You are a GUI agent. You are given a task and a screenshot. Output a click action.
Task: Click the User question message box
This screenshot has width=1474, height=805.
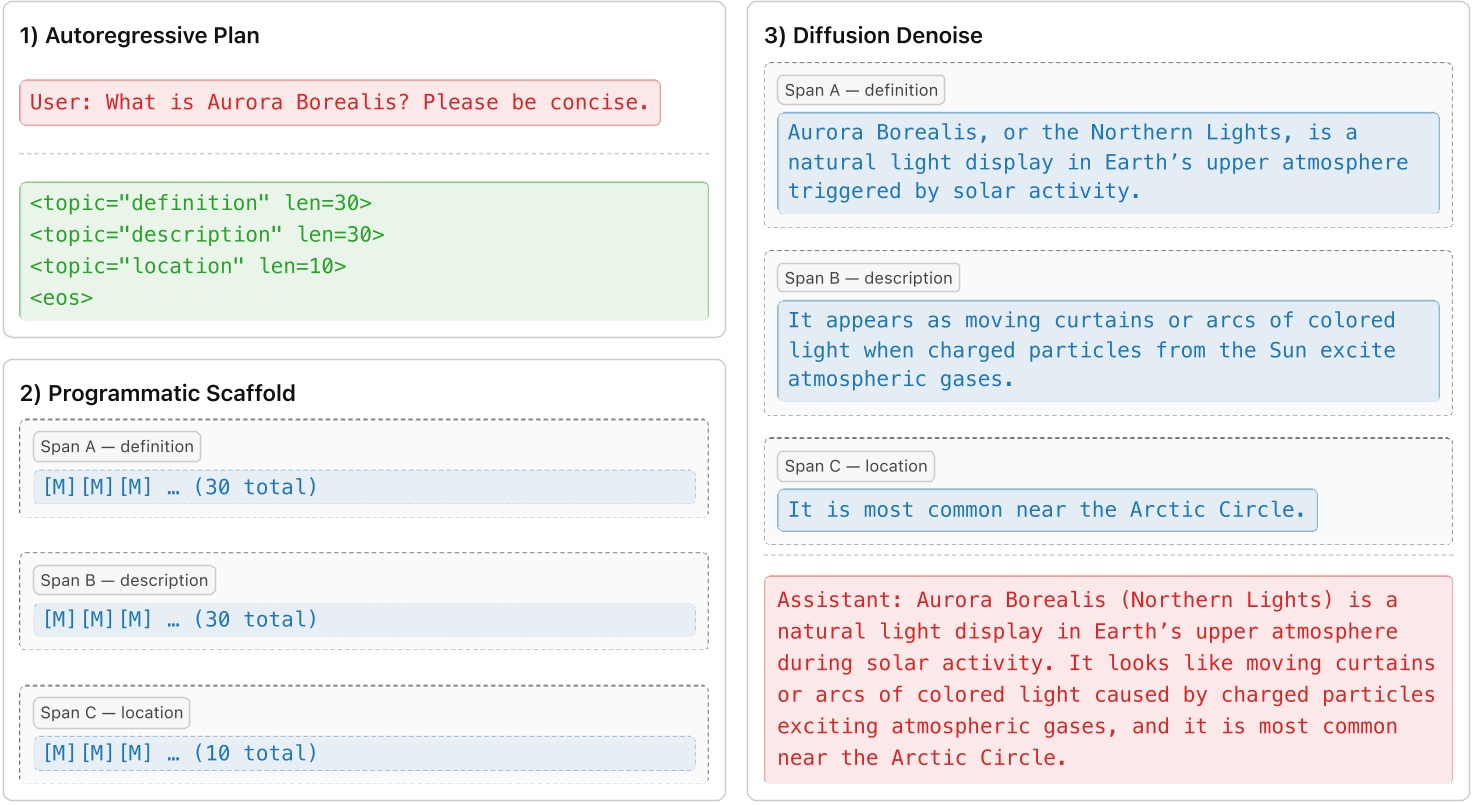340,102
